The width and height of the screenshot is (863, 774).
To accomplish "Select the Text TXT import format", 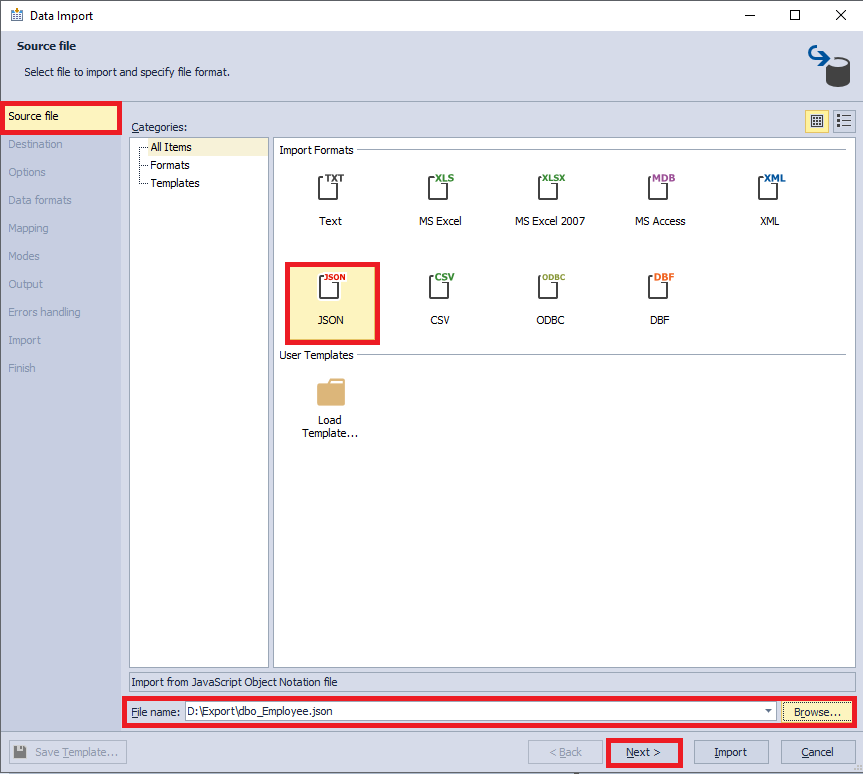I will pos(330,199).
